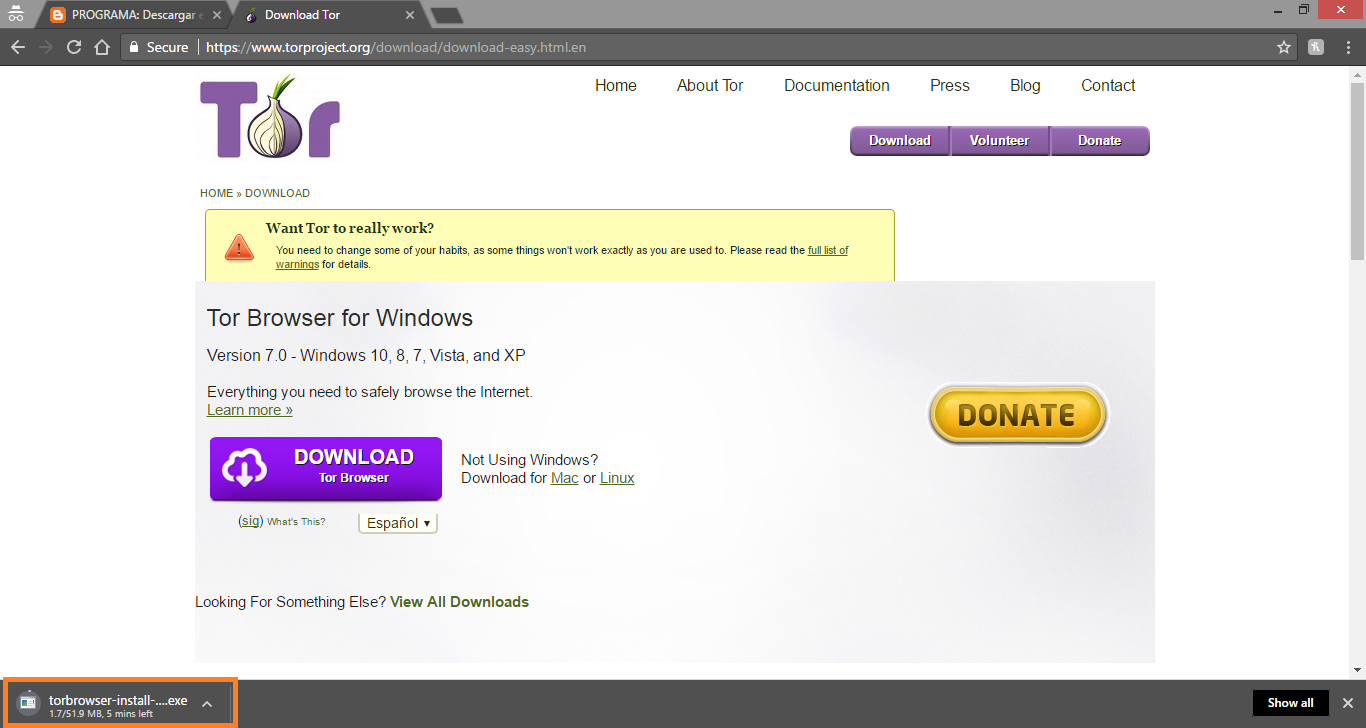The height and width of the screenshot is (728, 1366).
Task: Click the Secure padlock site info
Action: [158, 47]
